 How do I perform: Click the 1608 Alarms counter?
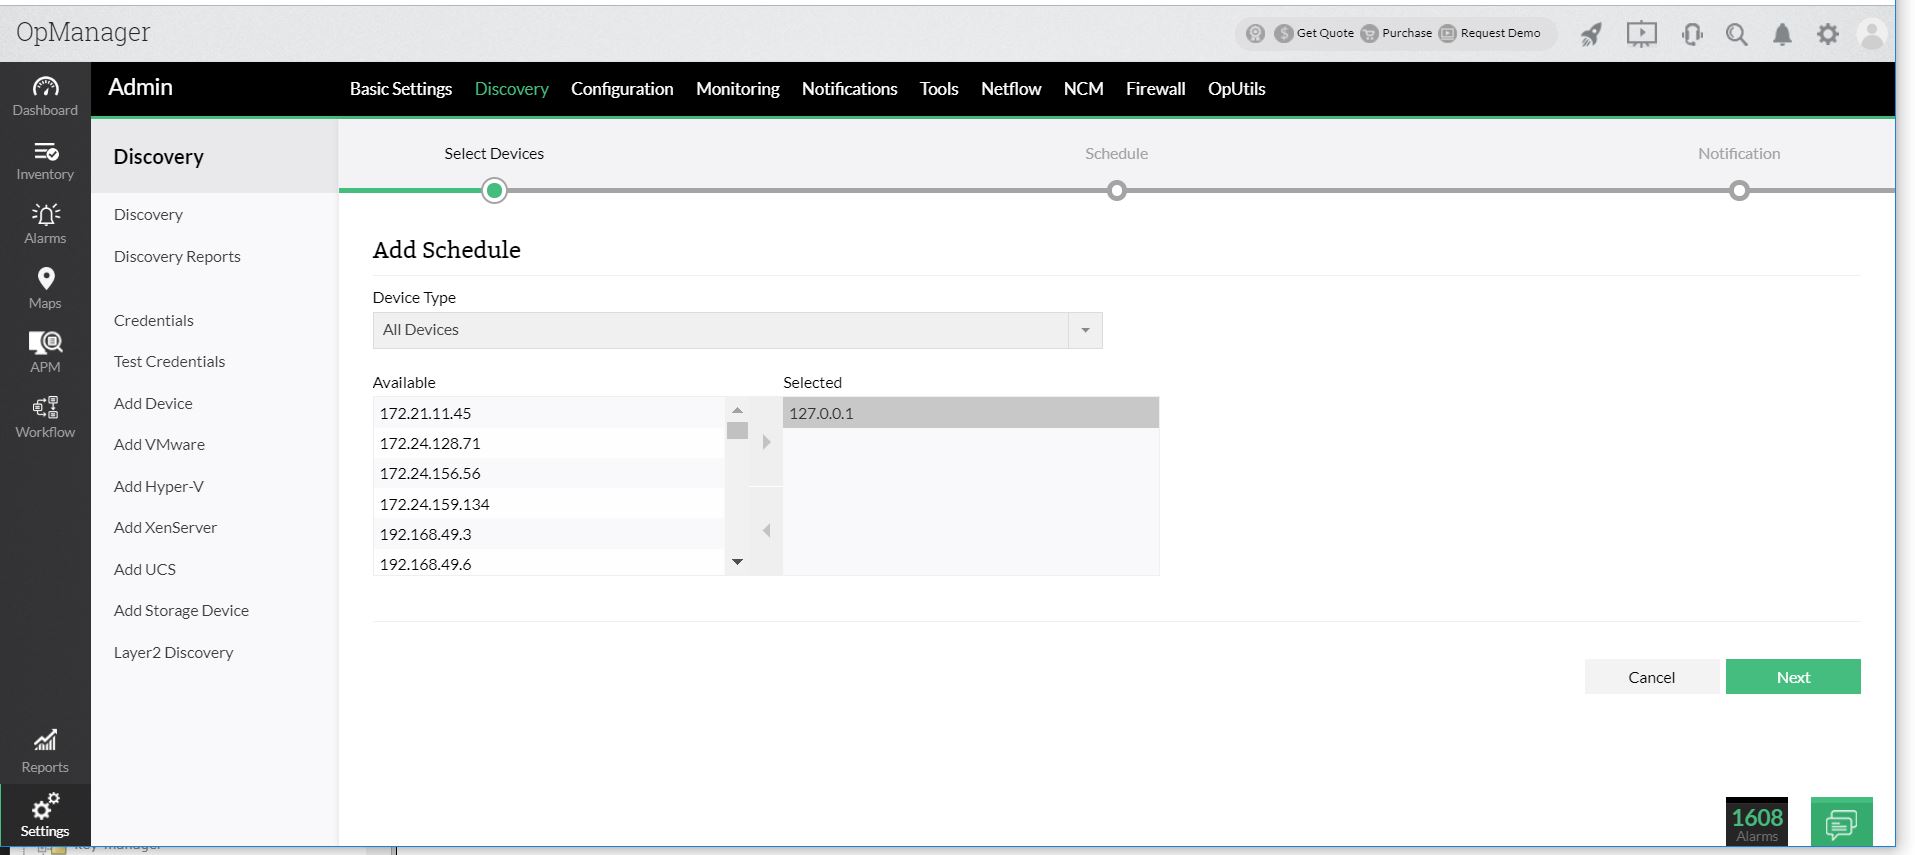pyautogui.click(x=1757, y=823)
